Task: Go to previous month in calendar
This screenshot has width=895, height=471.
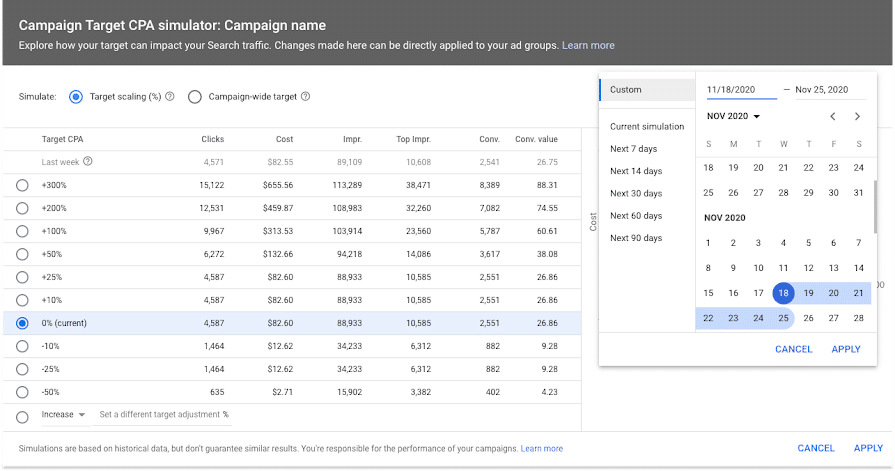Action: pos(833,116)
